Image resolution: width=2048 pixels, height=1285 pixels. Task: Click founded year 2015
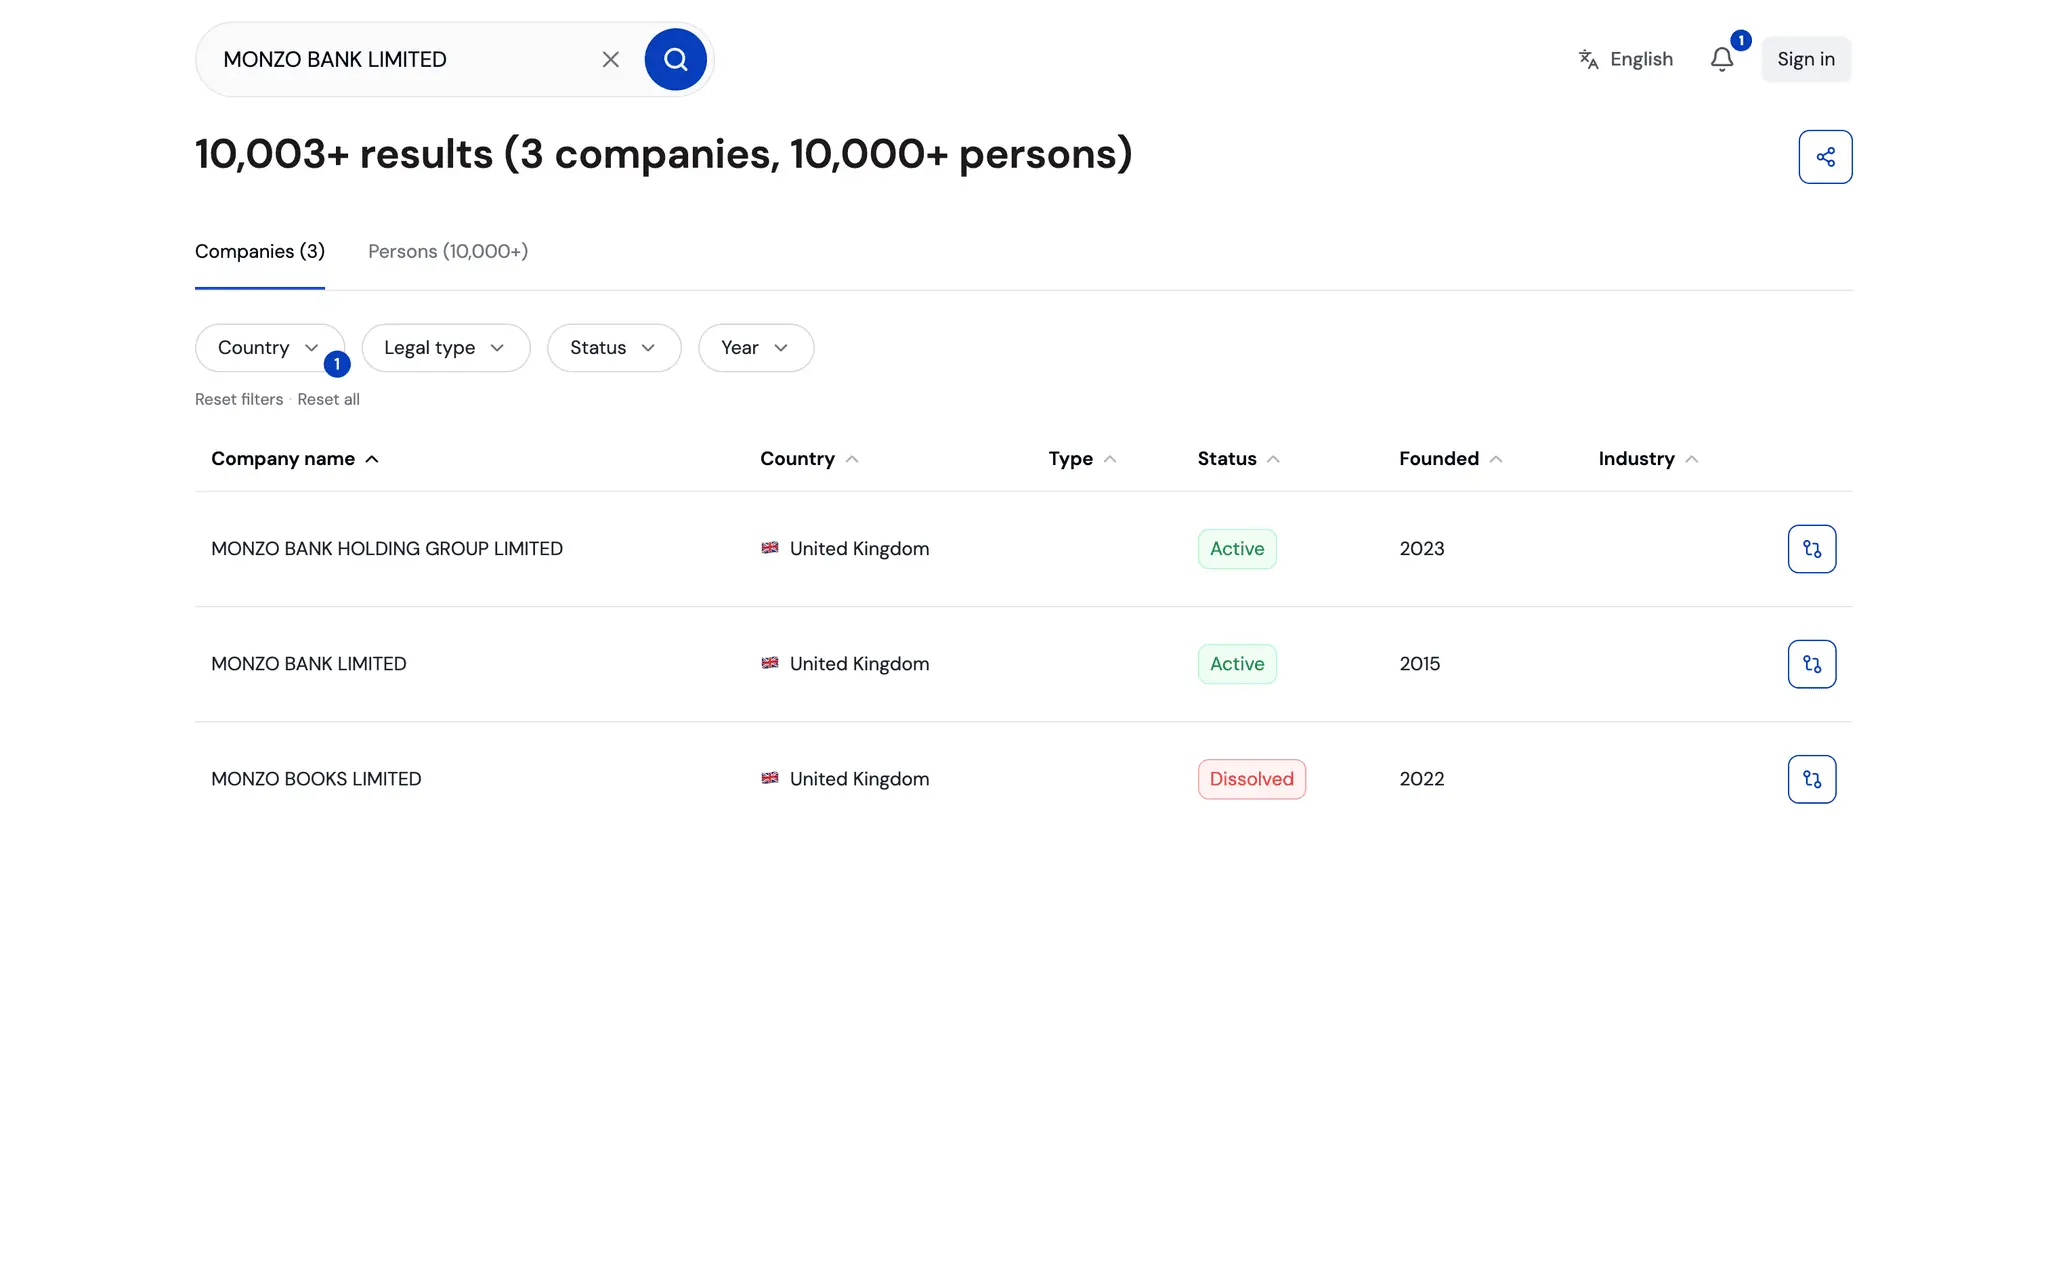pos(1419,664)
